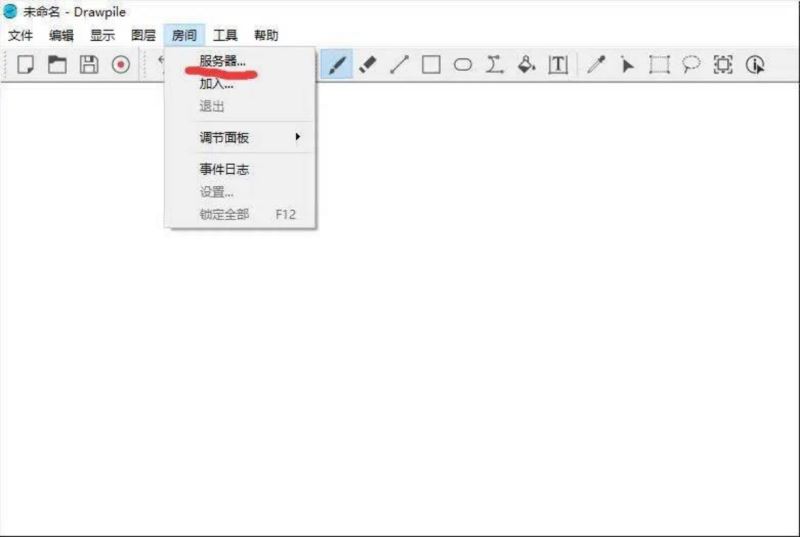The height and width of the screenshot is (537, 800).
Task: Open the 工具 menu
Action: (x=225, y=35)
